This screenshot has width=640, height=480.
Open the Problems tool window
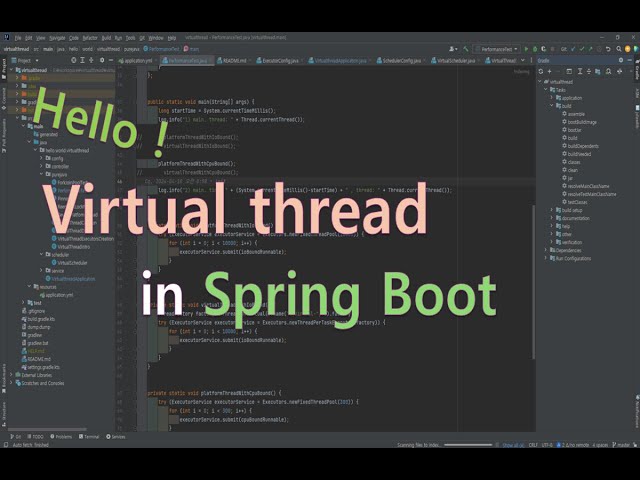click(x=61, y=437)
